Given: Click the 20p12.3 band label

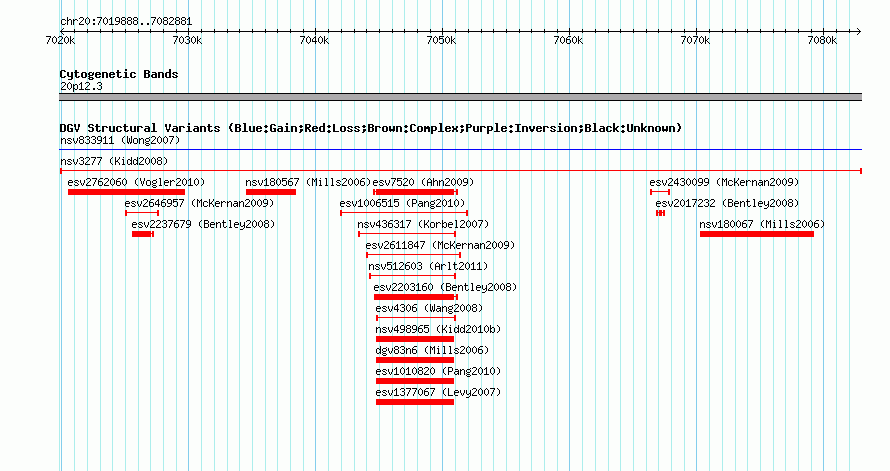Looking at the screenshot, I should 81,86.
